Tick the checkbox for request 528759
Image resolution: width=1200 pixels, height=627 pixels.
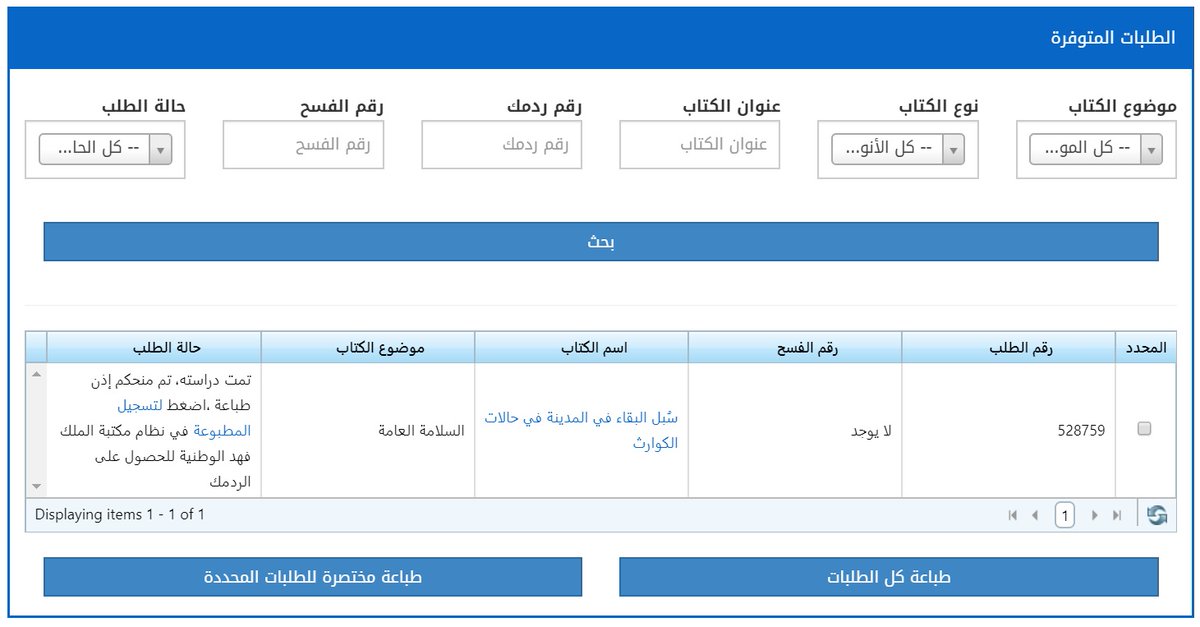1145,429
